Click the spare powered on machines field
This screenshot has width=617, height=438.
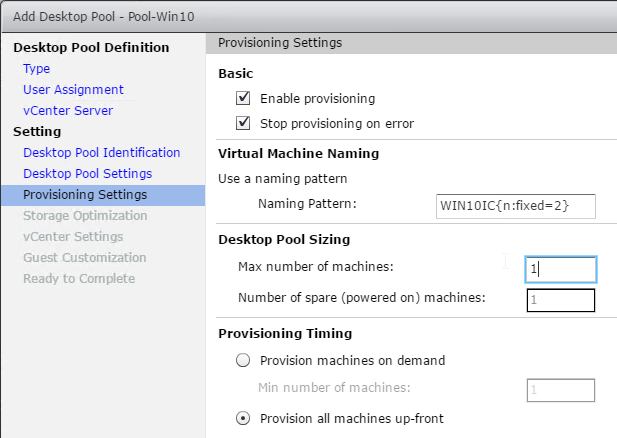pos(561,300)
